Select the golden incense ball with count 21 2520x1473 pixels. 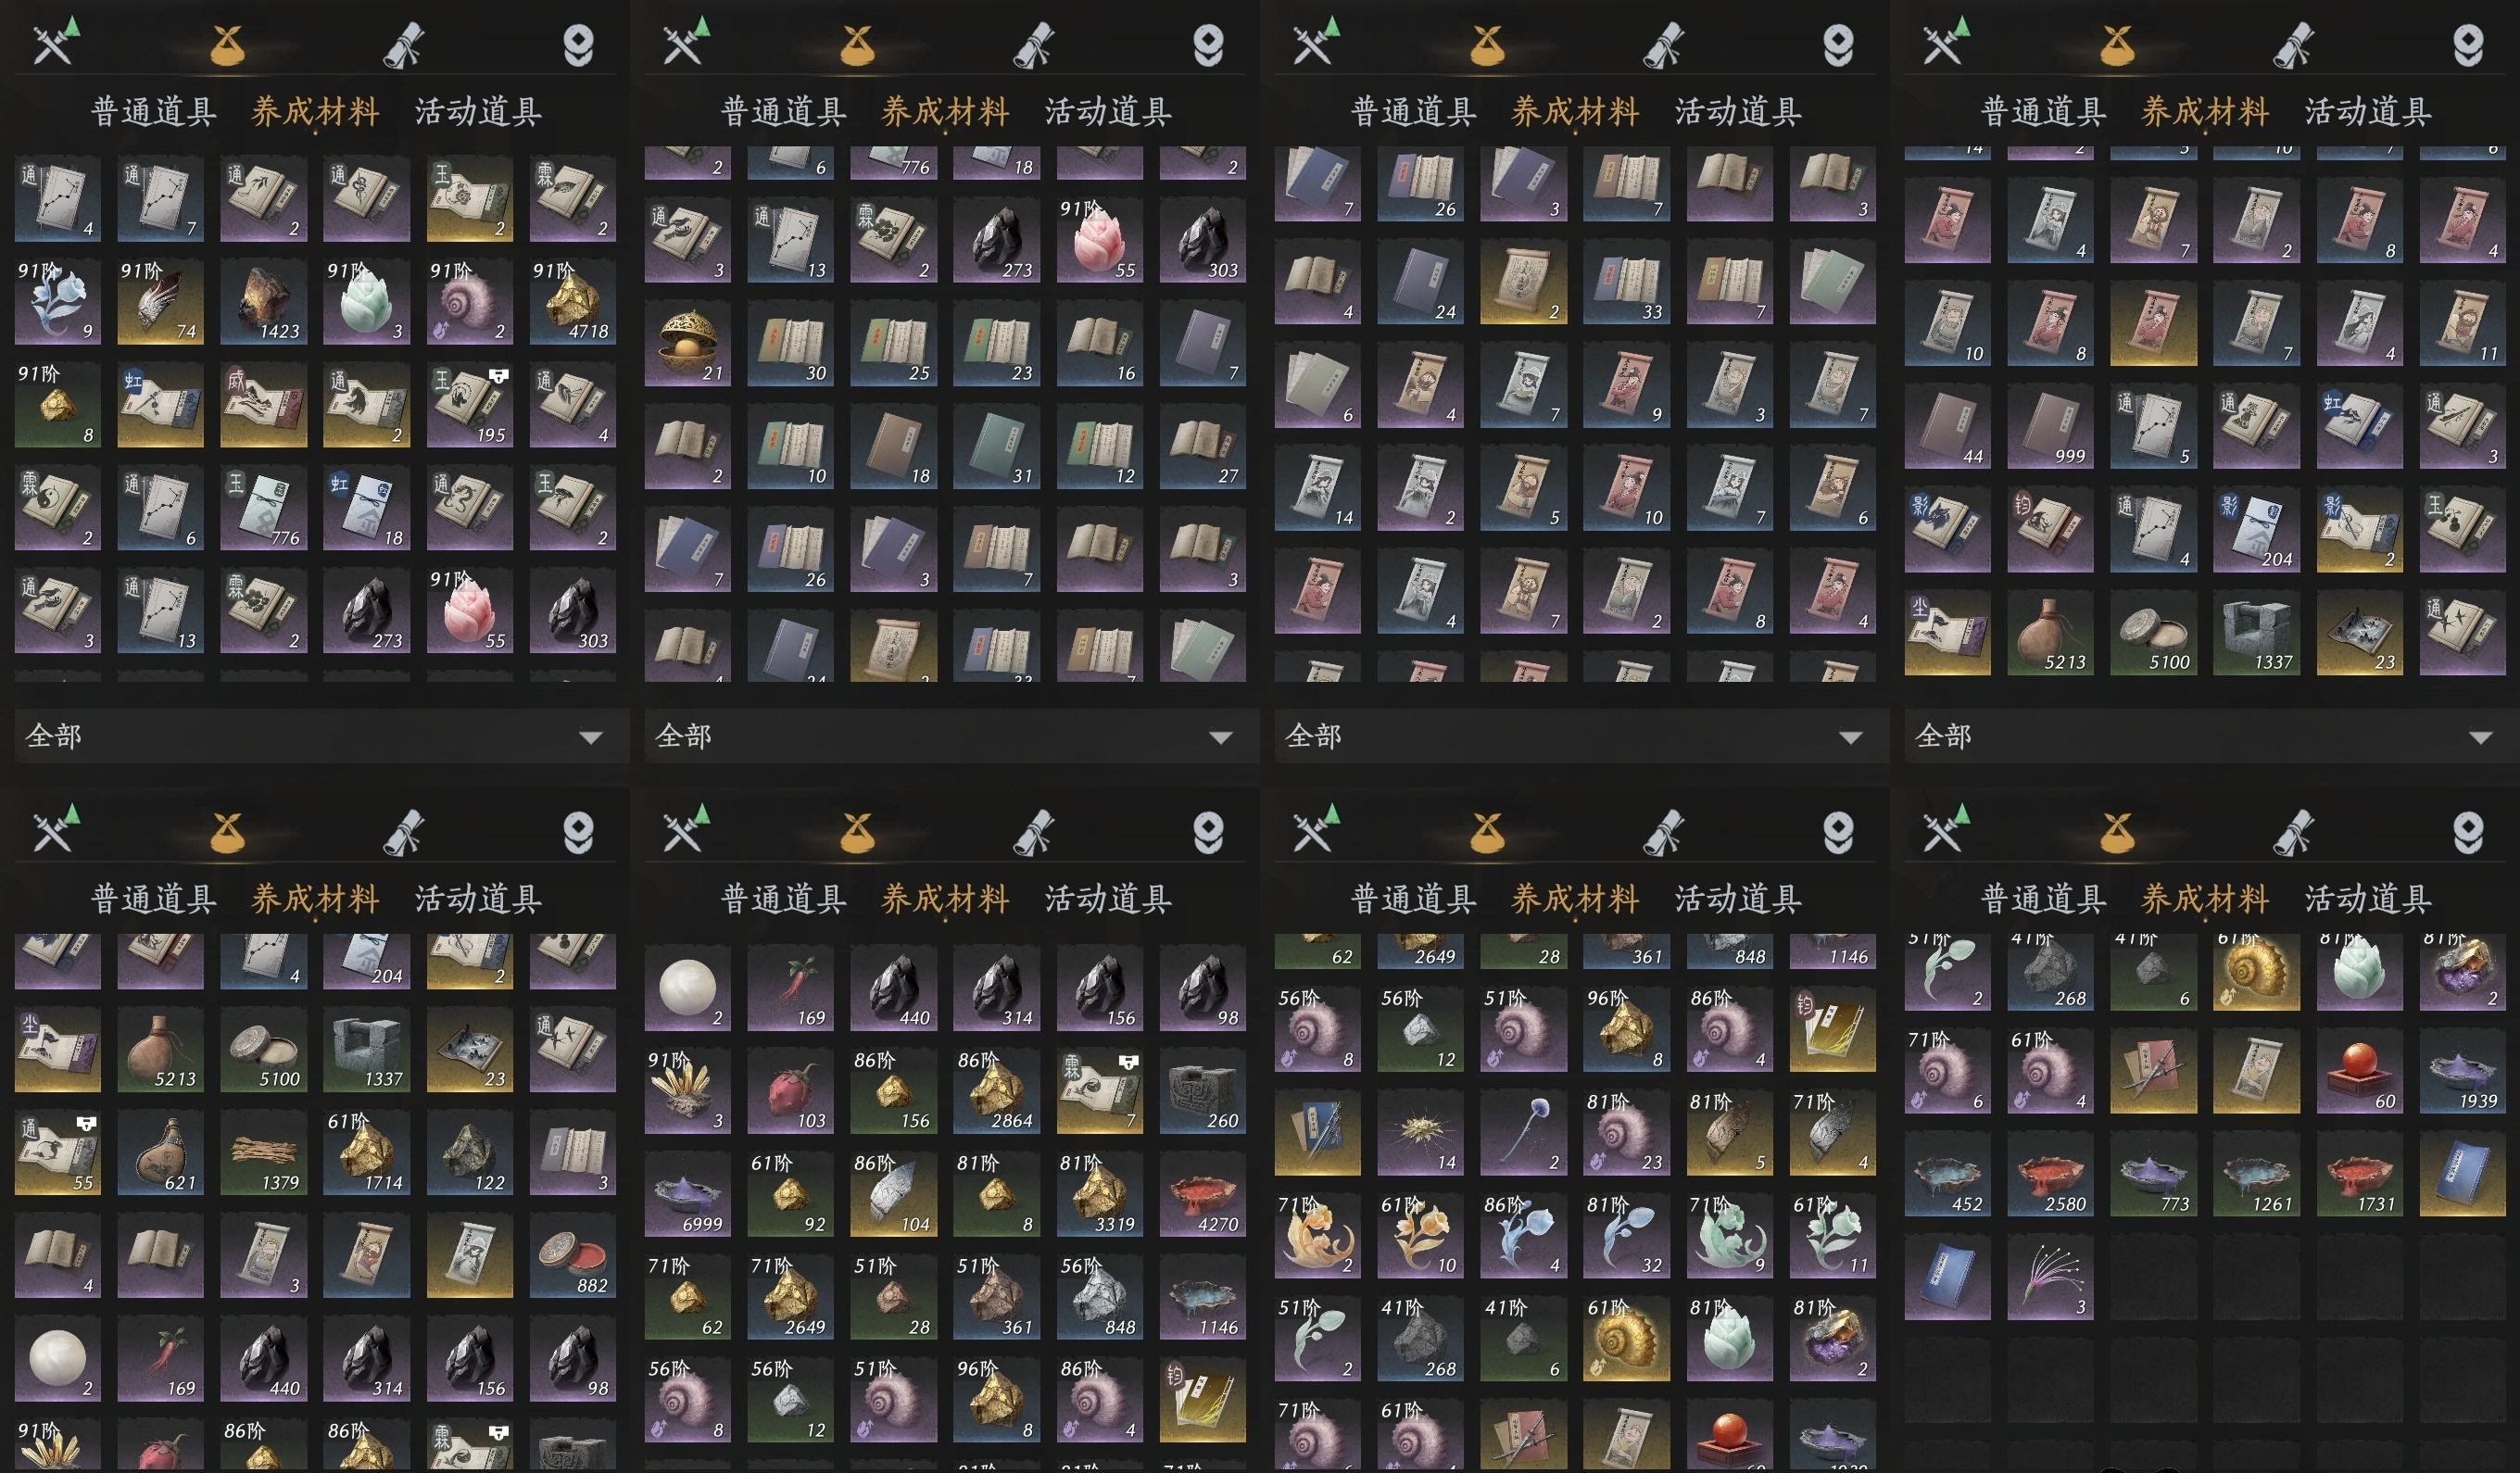pos(687,344)
